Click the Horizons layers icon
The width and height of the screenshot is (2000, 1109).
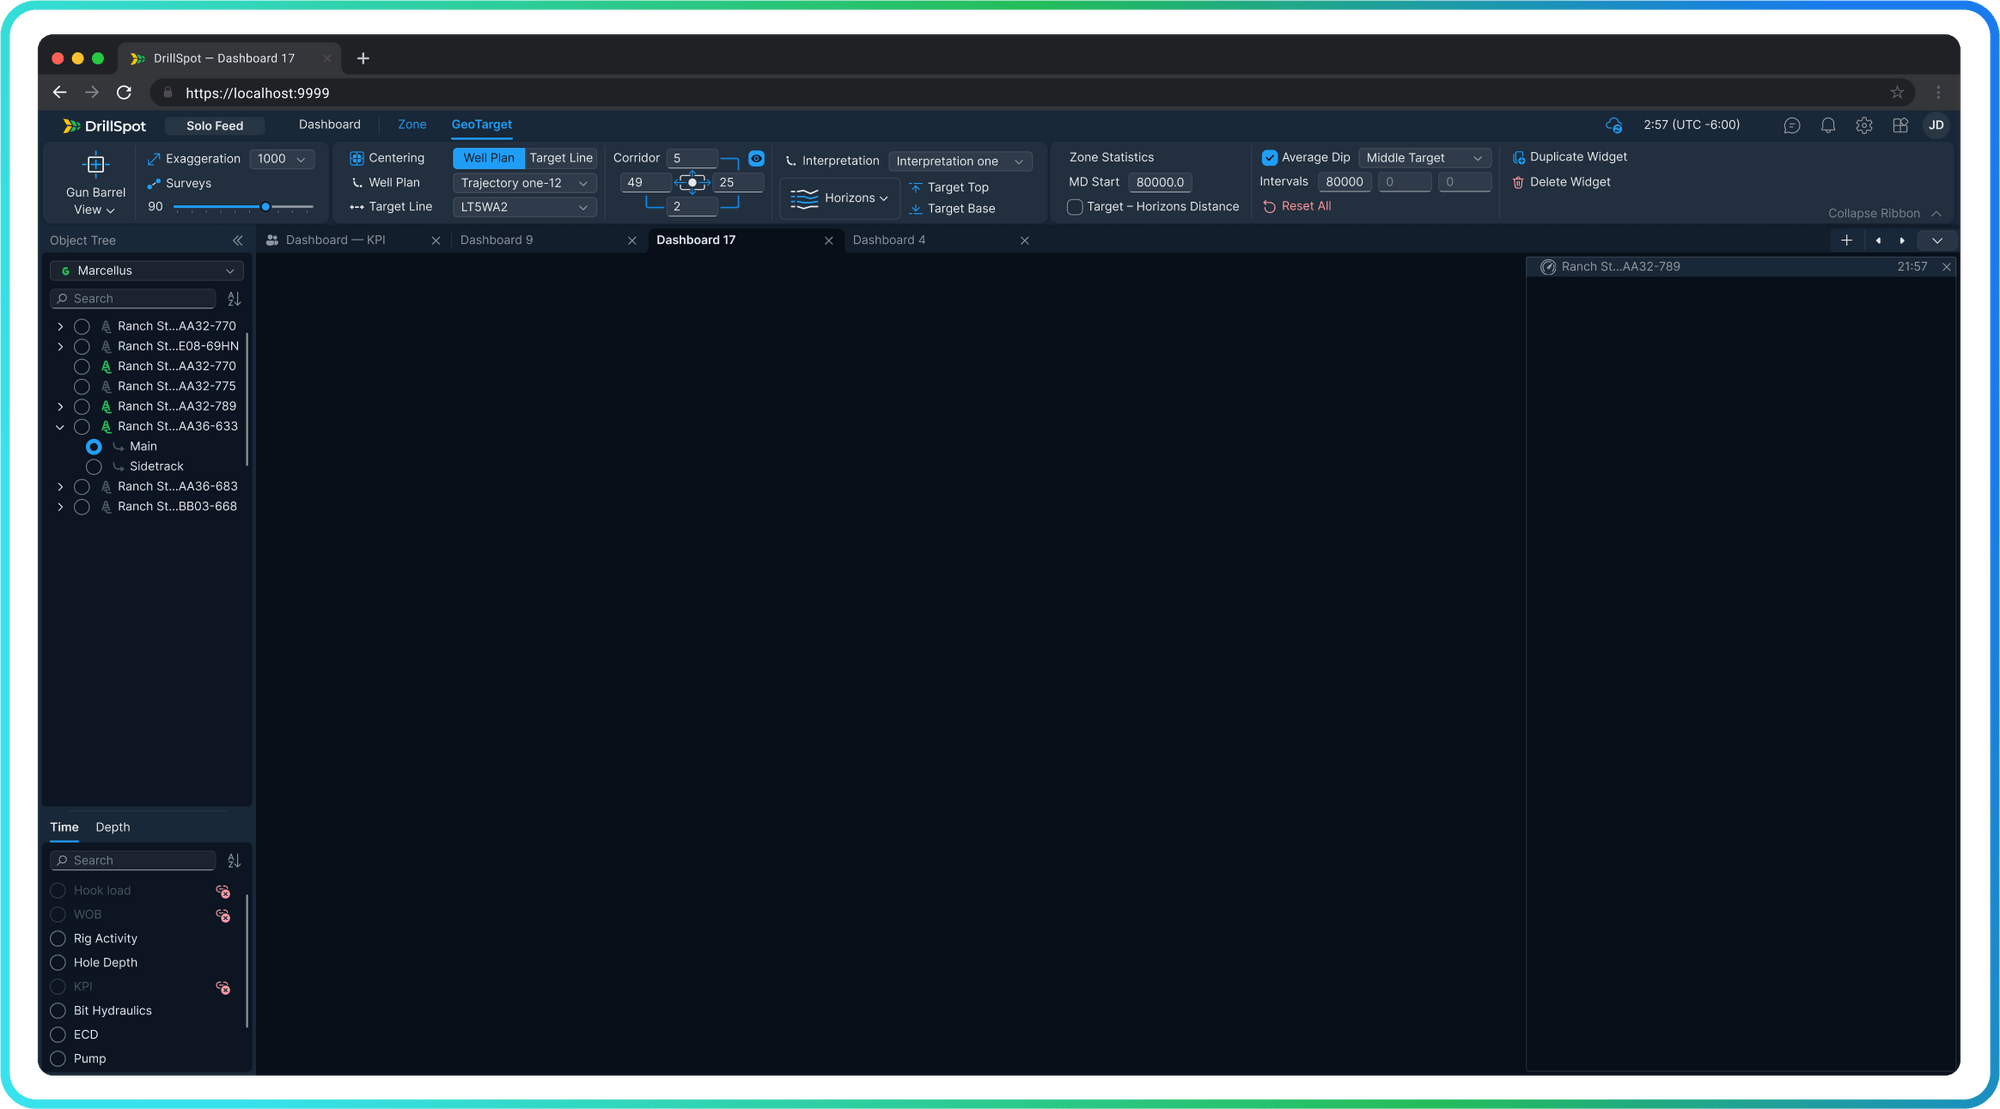pyautogui.click(x=804, y=198)
